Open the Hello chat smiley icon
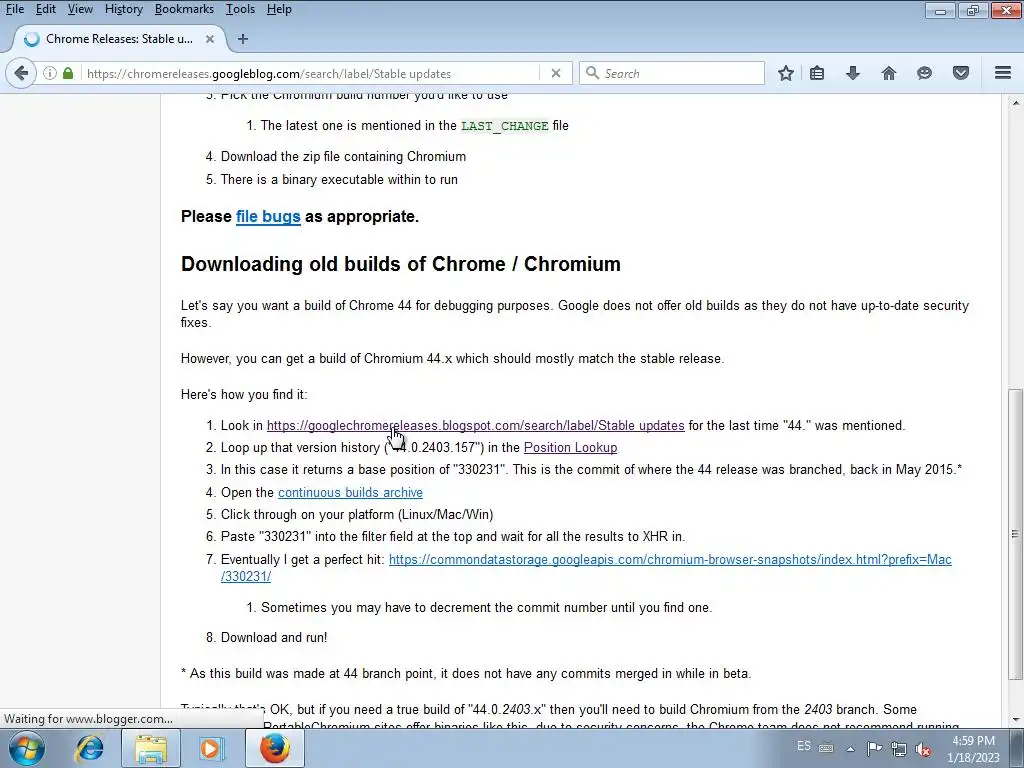Viewport: 1024px width, 768px height. coord(924,73)
